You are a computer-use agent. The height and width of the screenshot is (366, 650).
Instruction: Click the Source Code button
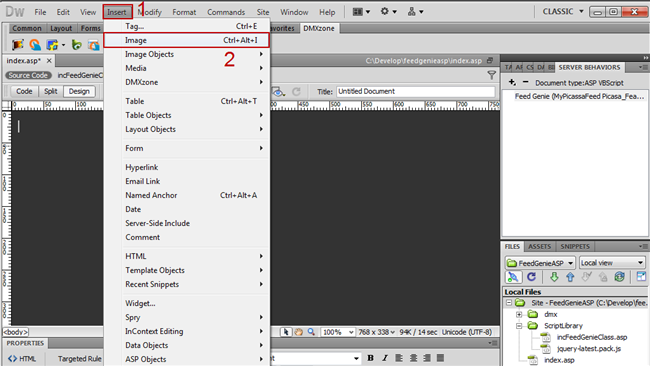pyautogui.click(x=28, y=75)
